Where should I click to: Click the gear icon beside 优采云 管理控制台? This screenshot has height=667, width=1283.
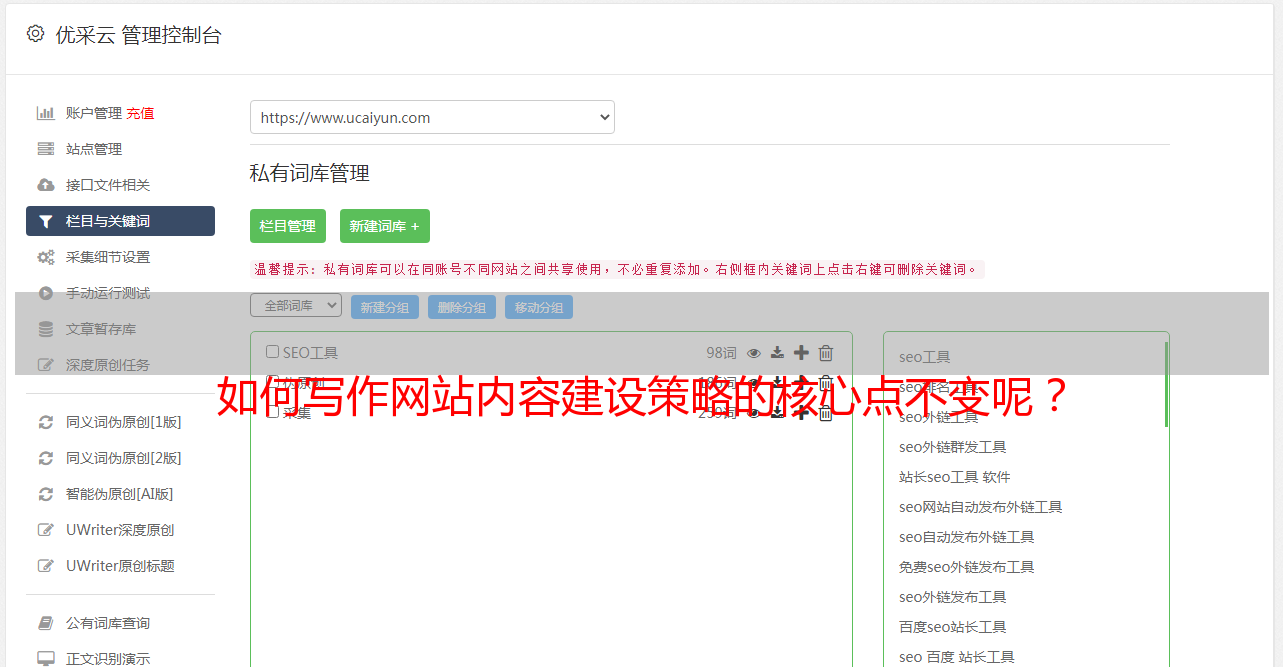point(36,34)
